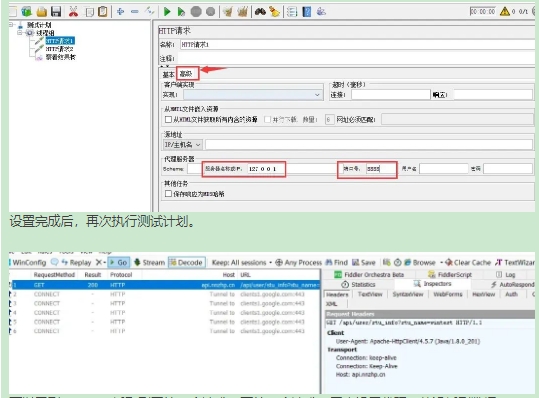Click Clear Cache in Fiddler toolbar

tap(468, 263)
